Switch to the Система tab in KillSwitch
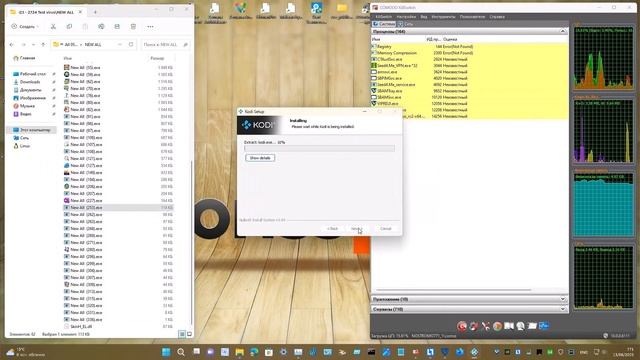 [384, 24]
